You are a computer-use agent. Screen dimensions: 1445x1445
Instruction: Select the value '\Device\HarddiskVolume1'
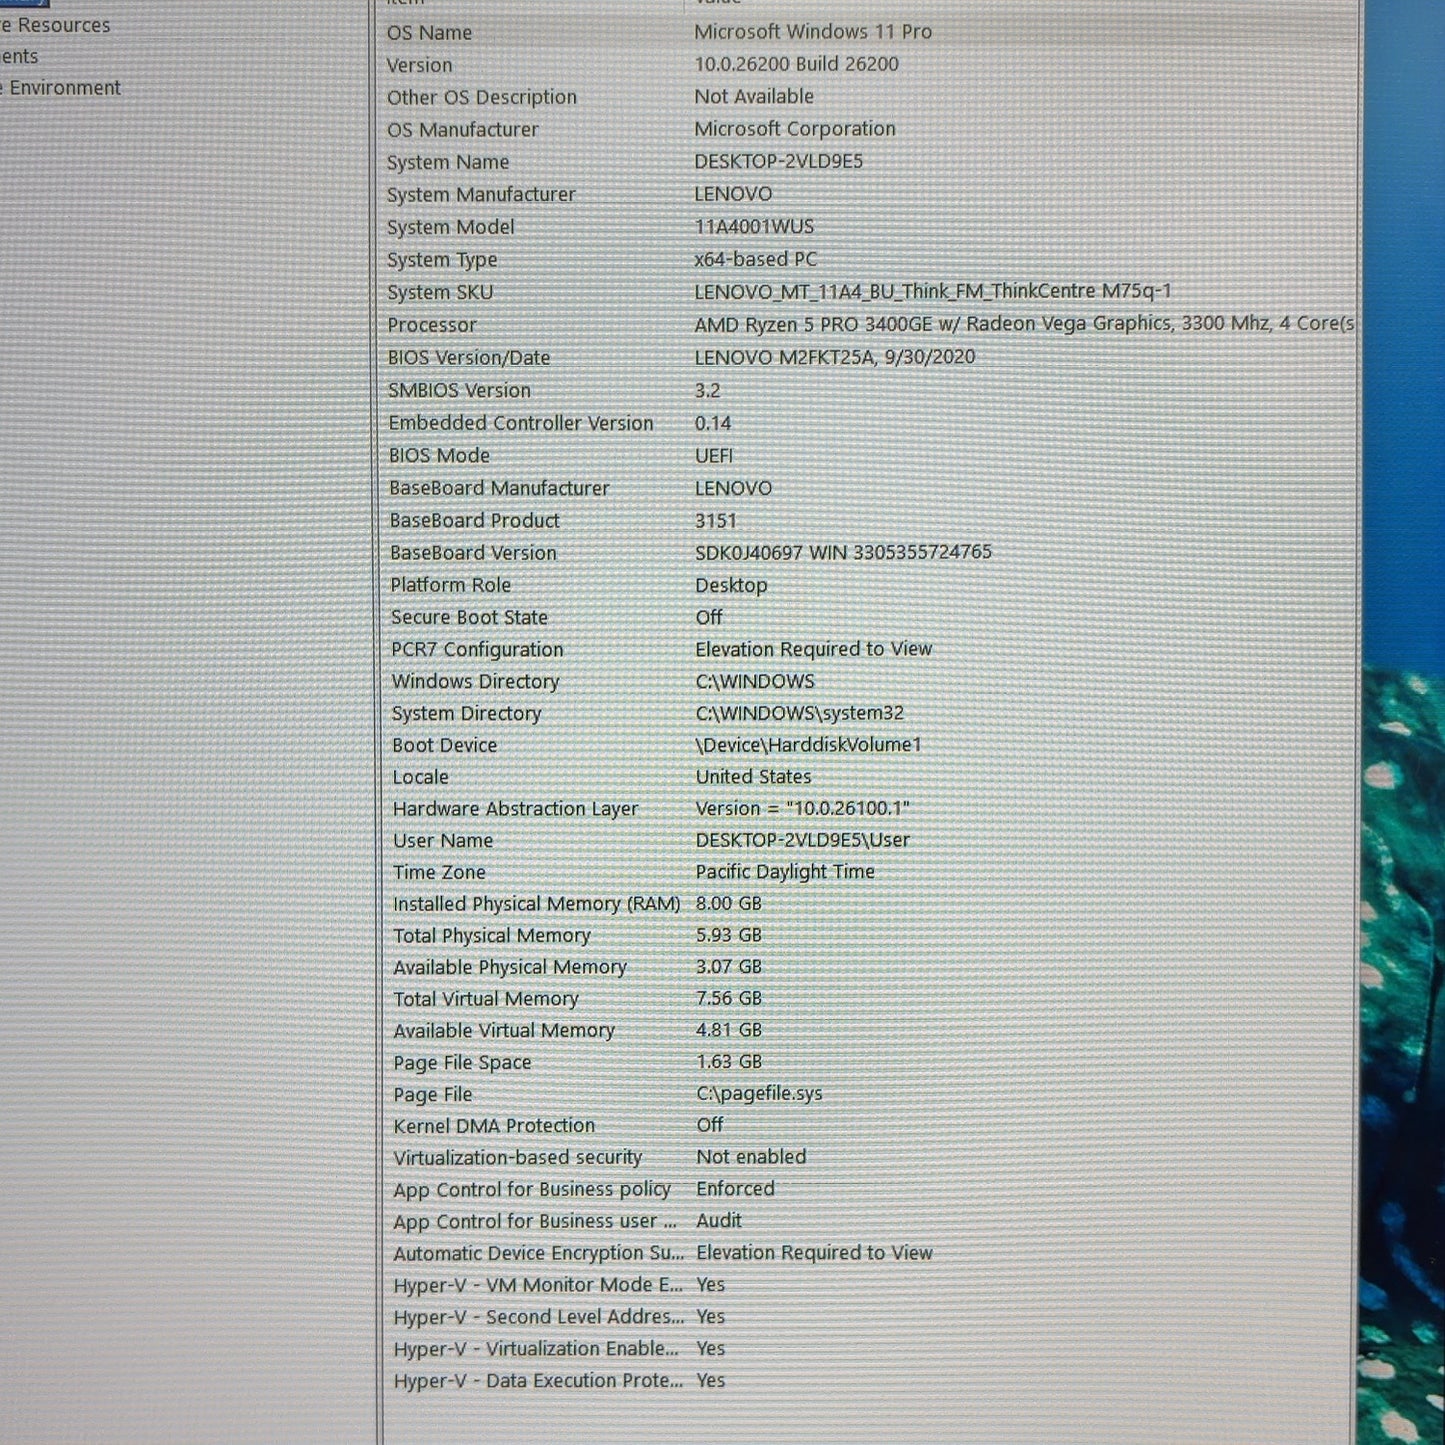[809, 745]
